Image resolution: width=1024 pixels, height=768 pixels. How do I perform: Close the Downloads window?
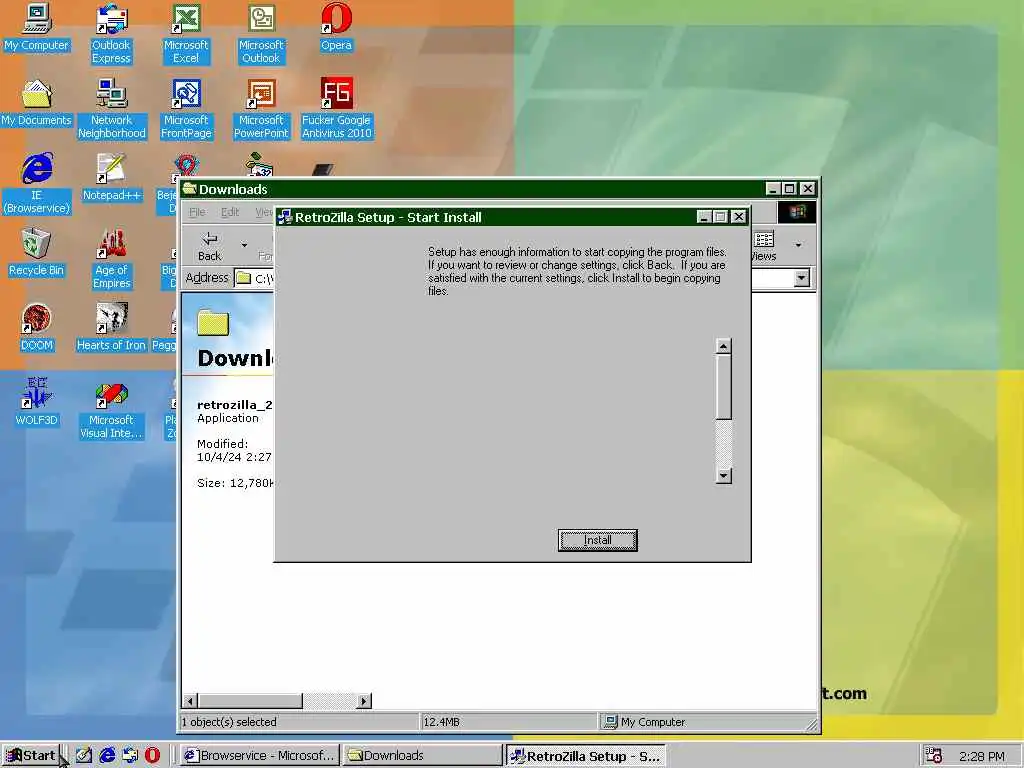pos(808,189)
